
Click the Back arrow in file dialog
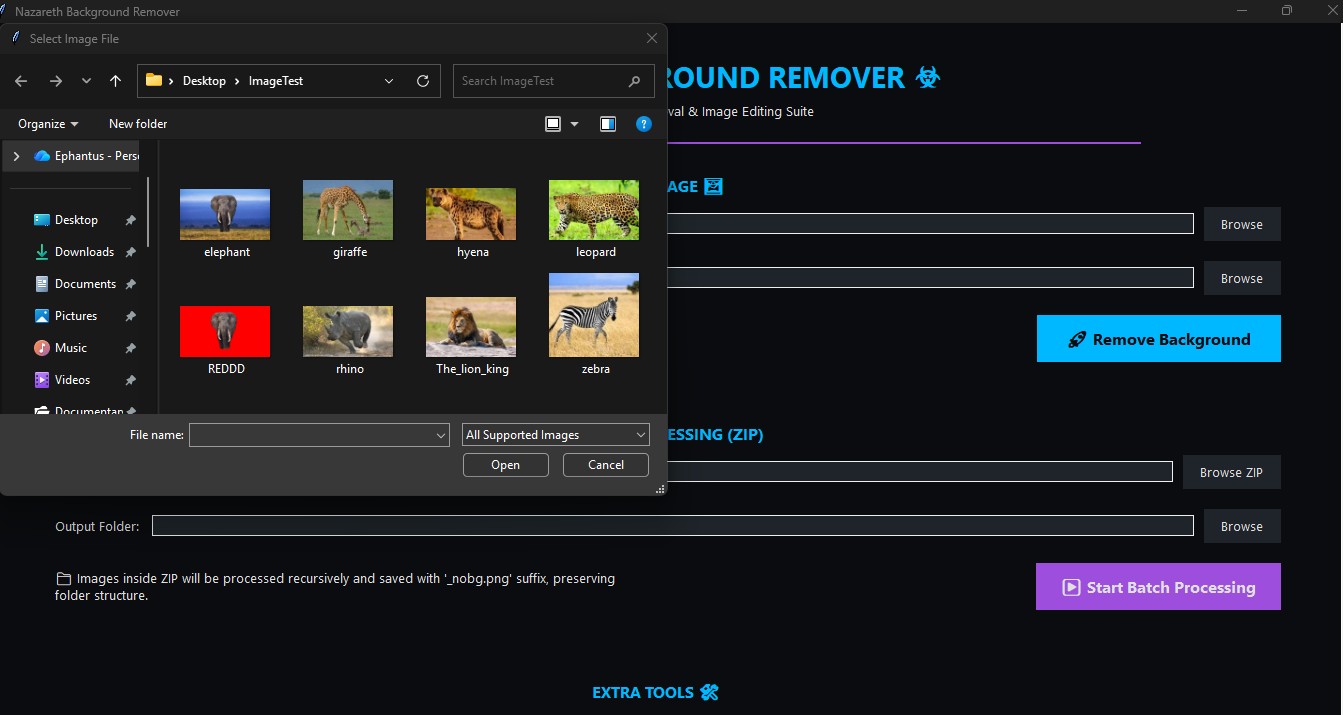pos(21,81)
